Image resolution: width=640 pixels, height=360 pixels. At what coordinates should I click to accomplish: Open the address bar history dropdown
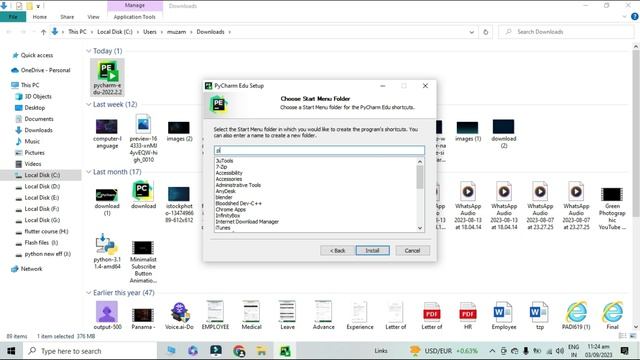(x=471, y=32)
